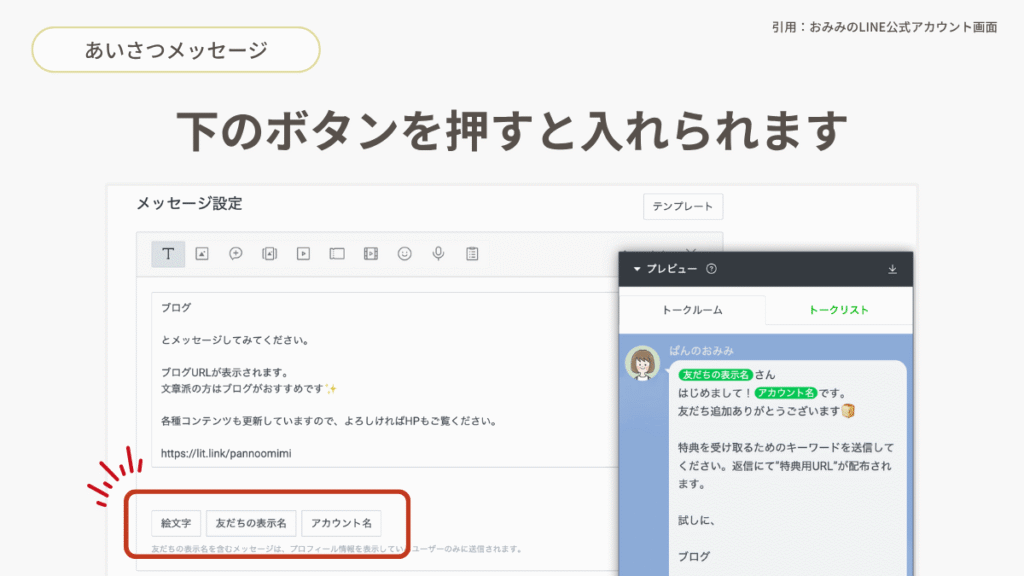
Task: Click the アカウント名 insert button
Action: pos(341,523)
